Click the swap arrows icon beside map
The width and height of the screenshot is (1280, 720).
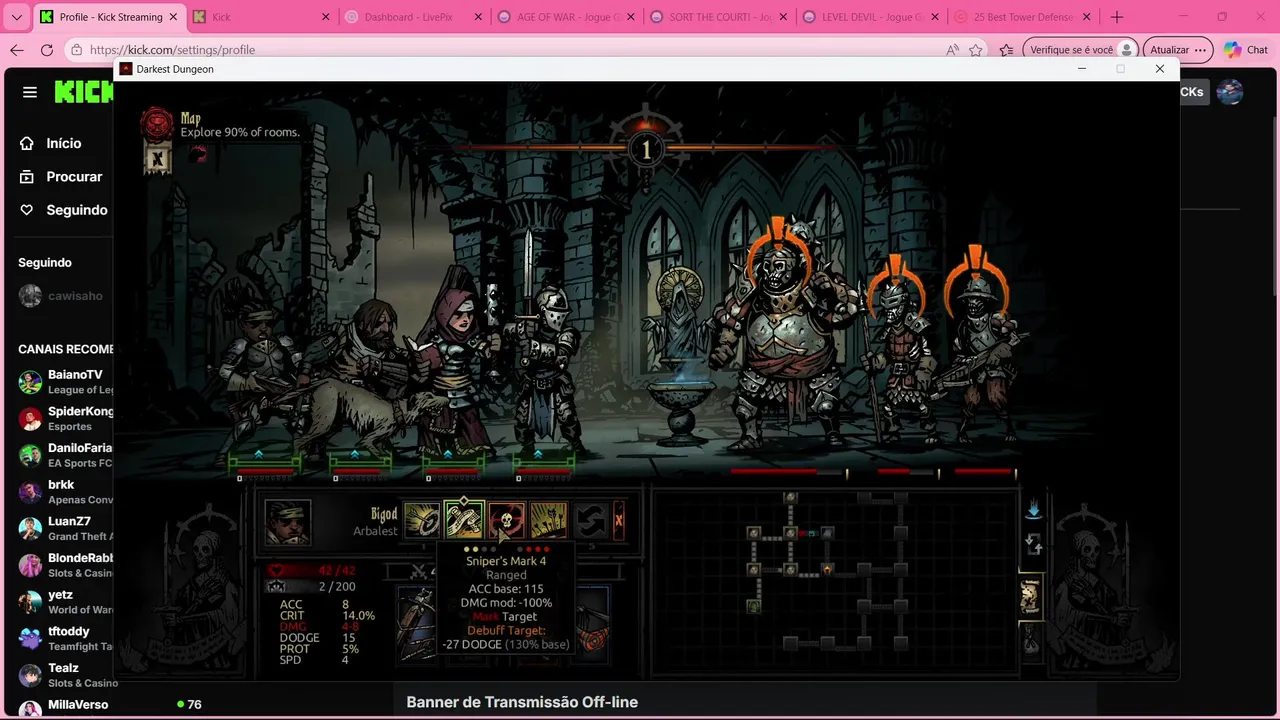click(1034, 545)
